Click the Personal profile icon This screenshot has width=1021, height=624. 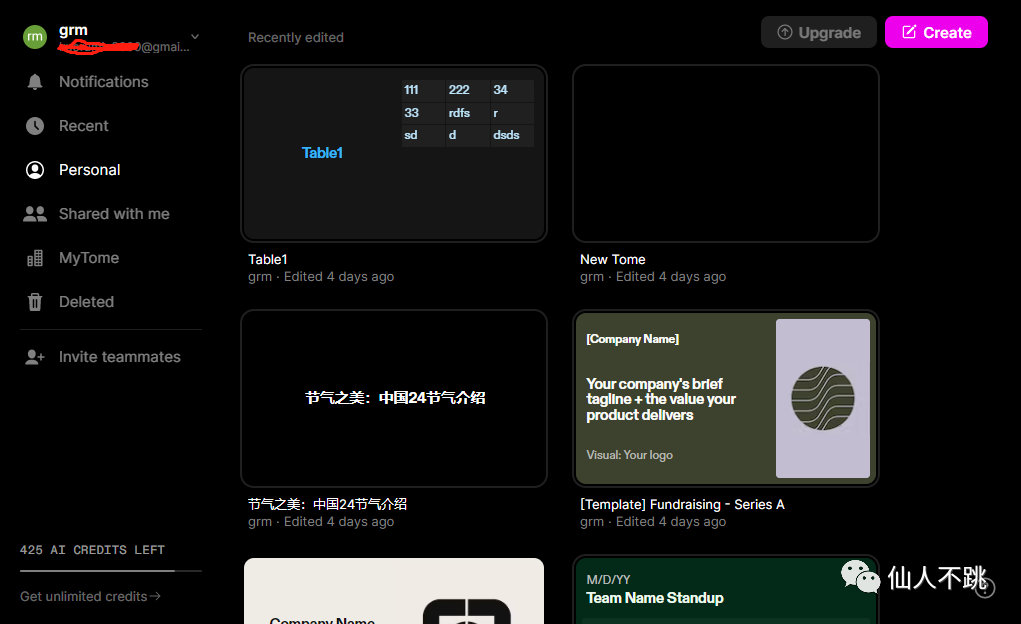(35, 170)
